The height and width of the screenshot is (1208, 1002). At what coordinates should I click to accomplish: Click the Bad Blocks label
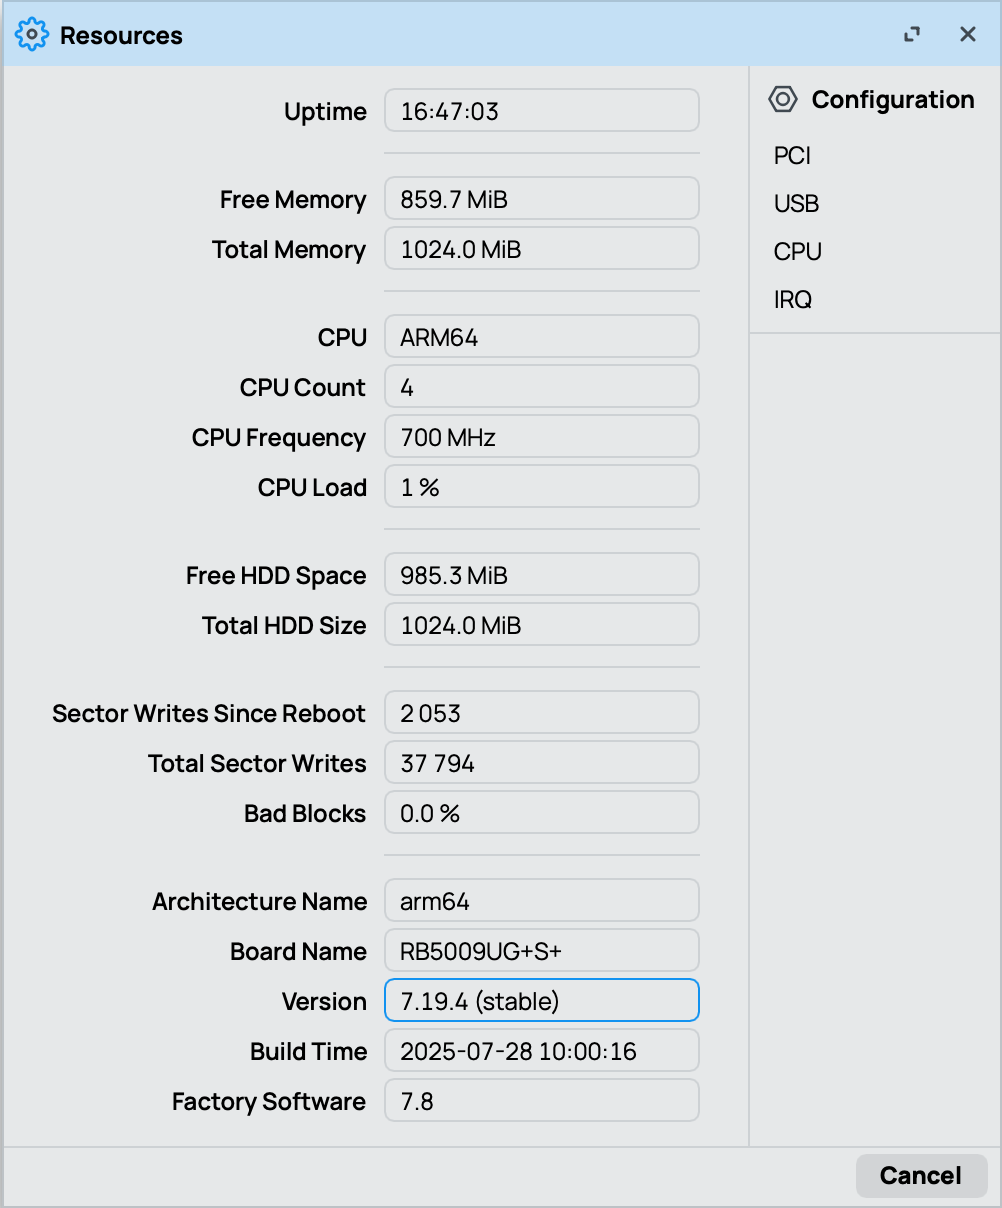(x=305, y=813)
